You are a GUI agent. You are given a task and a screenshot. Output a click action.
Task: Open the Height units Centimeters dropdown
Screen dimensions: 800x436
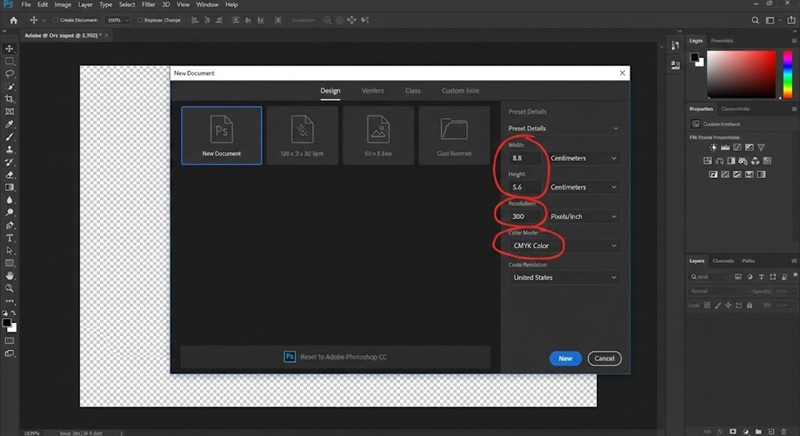tap(584, 187)
